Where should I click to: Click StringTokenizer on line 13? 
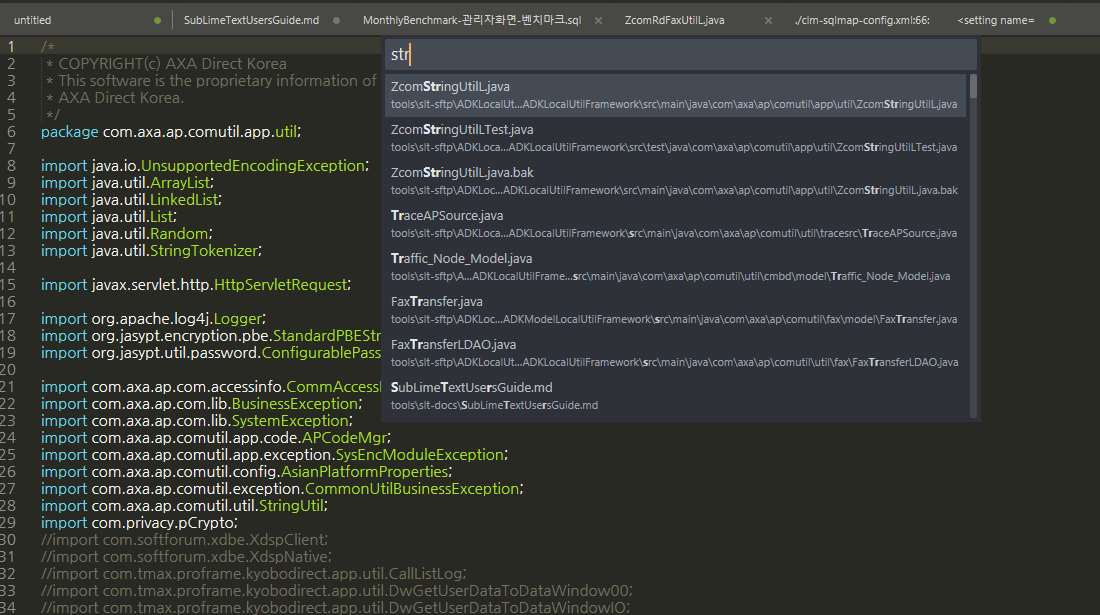click(204, 251)
